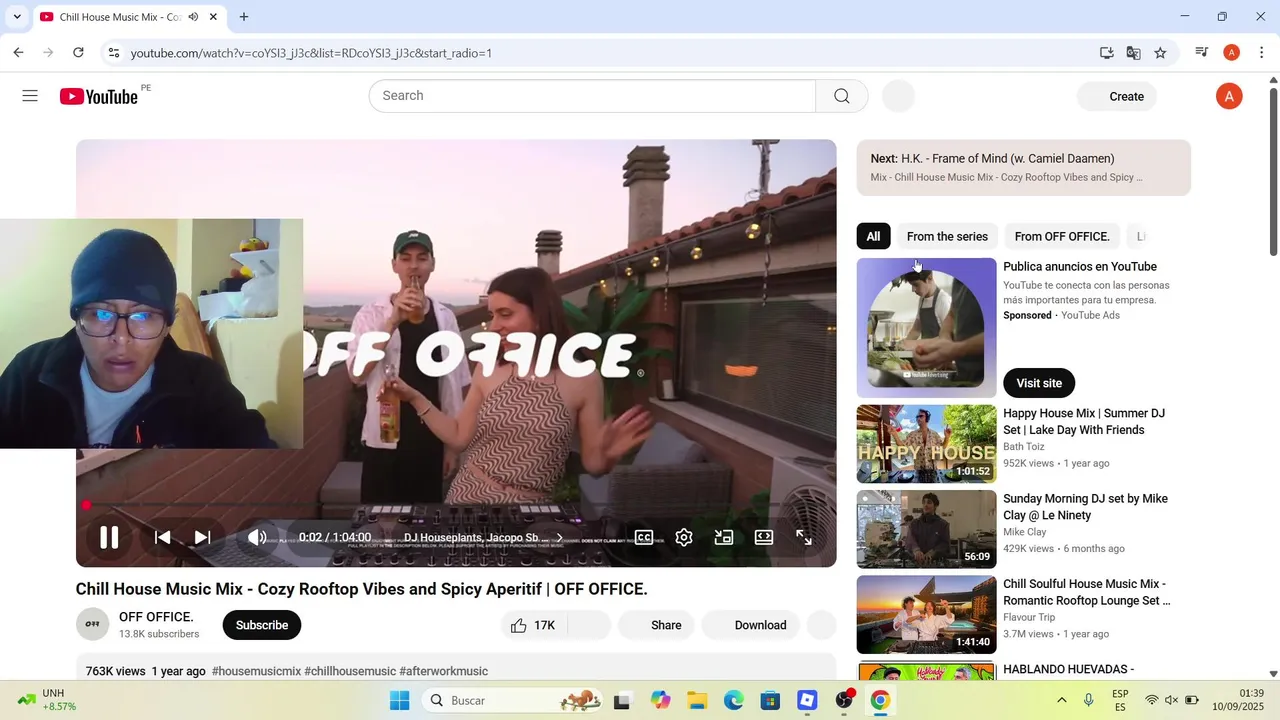Click the video progress bar
The image size is (1280, 720).
[x=456, y=505]
